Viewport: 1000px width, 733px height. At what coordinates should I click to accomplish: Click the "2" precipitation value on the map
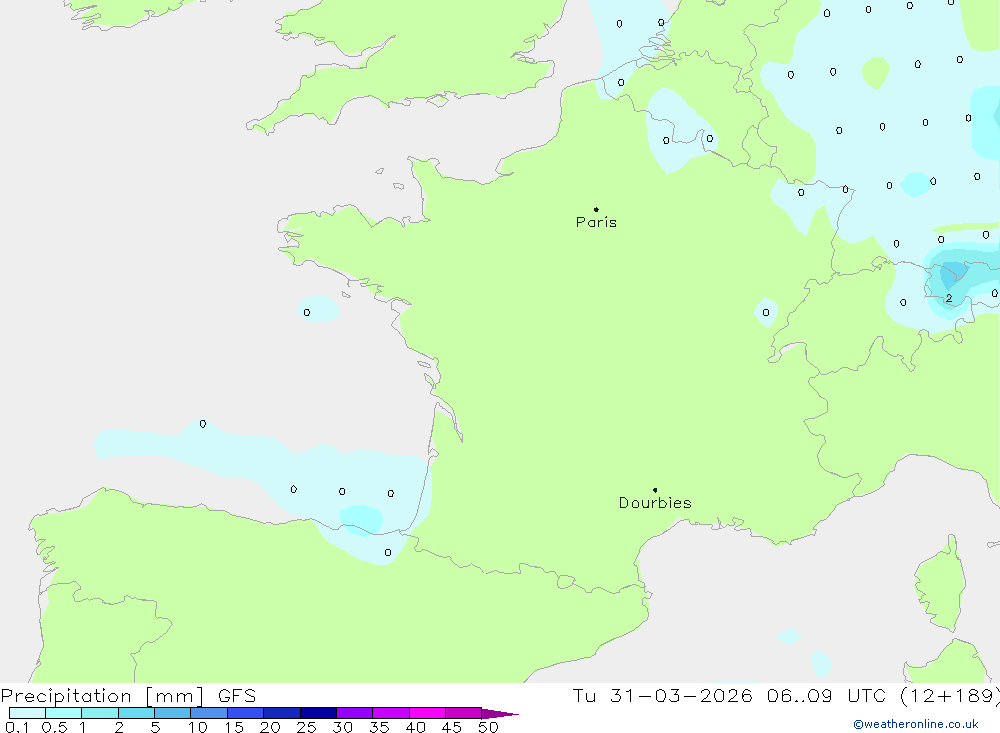pyautogui.click(x=949, y=298)
